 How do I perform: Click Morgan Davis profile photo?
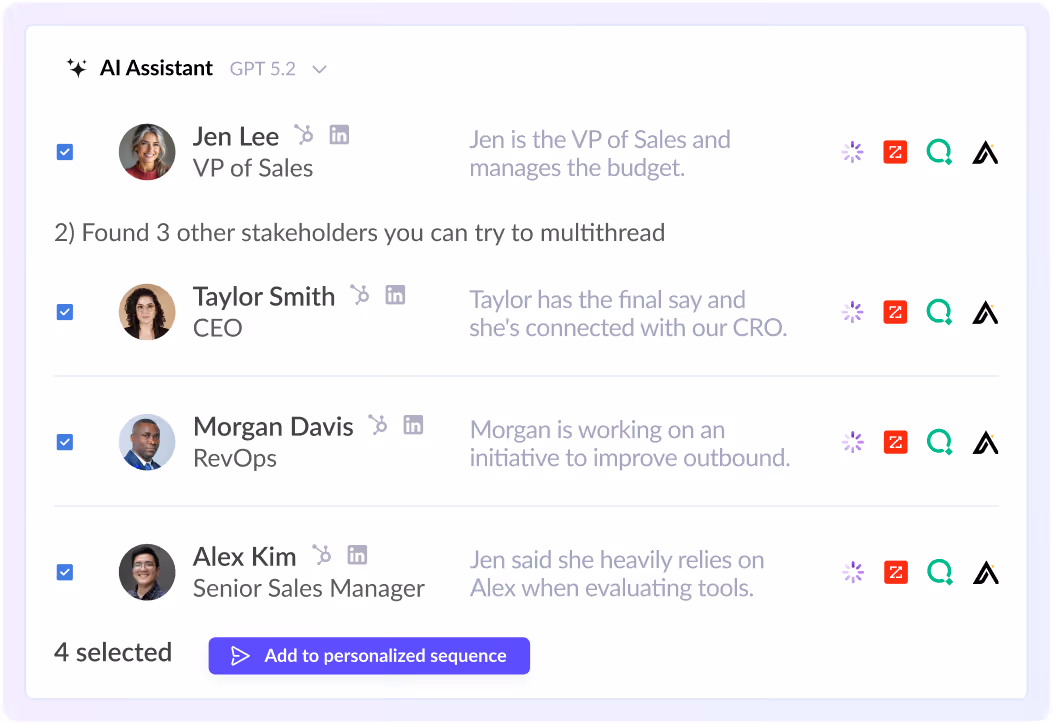point(147,442)
